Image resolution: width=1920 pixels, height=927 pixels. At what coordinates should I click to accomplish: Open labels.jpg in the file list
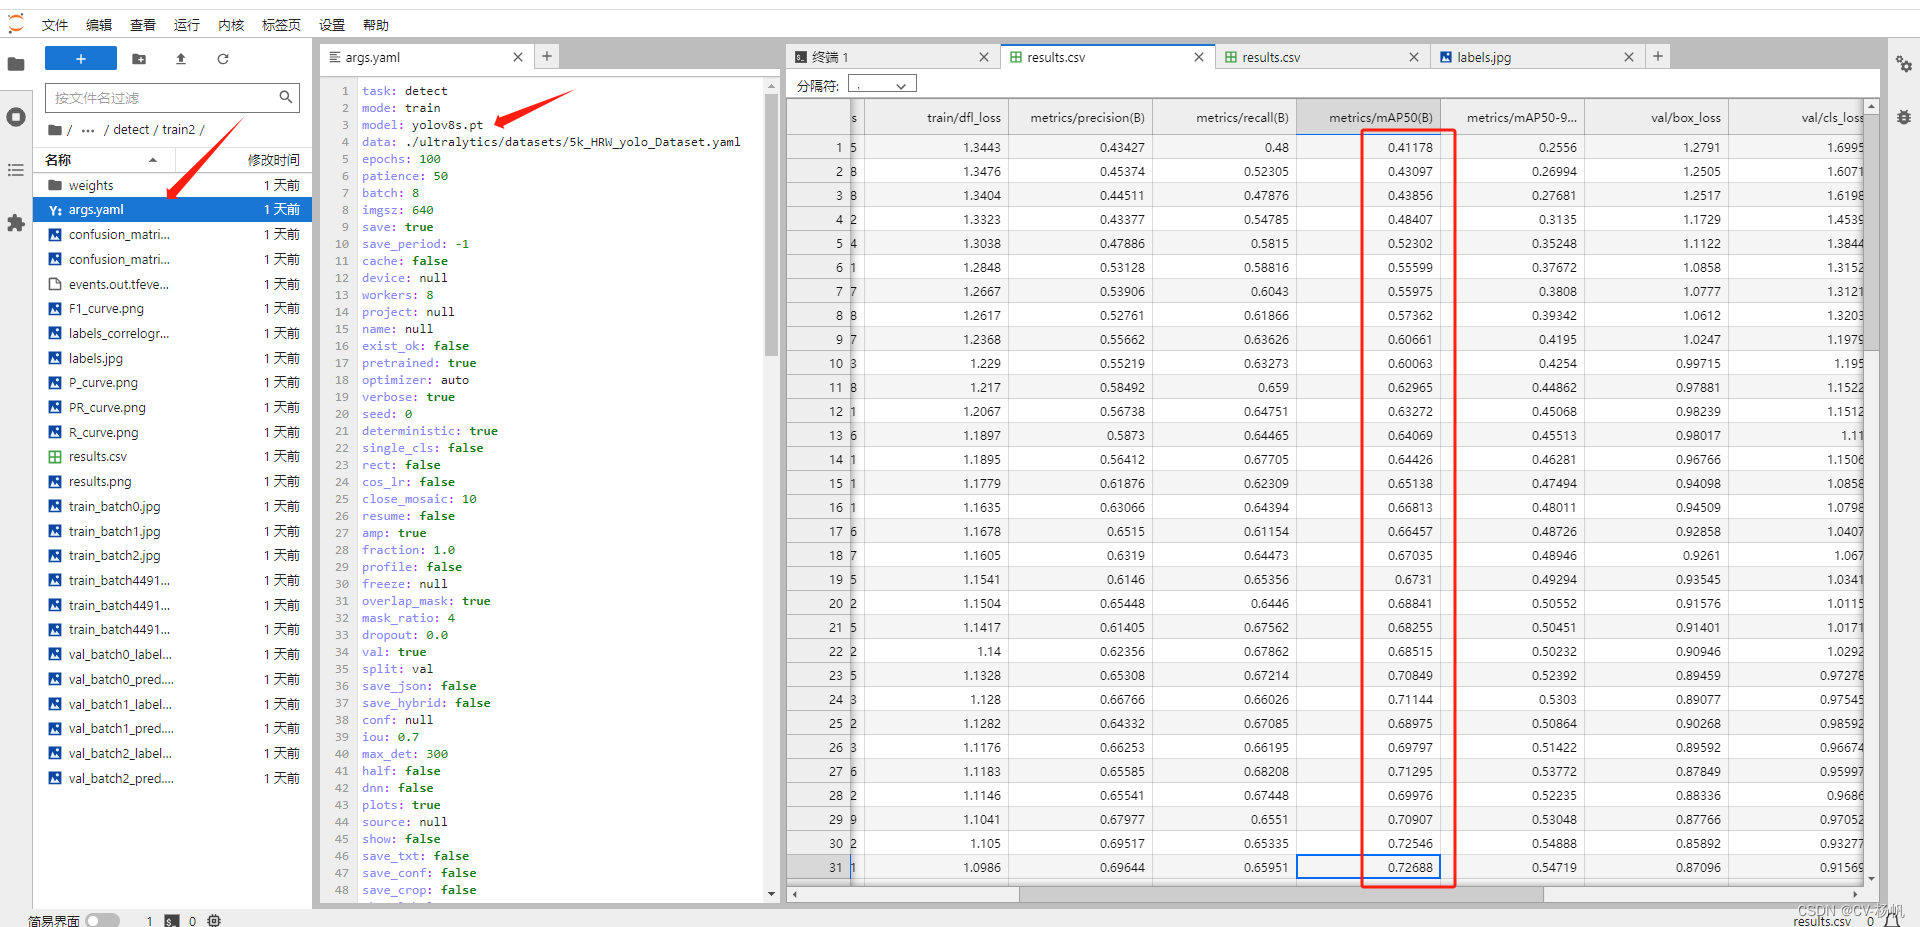(x=173, y=358)
